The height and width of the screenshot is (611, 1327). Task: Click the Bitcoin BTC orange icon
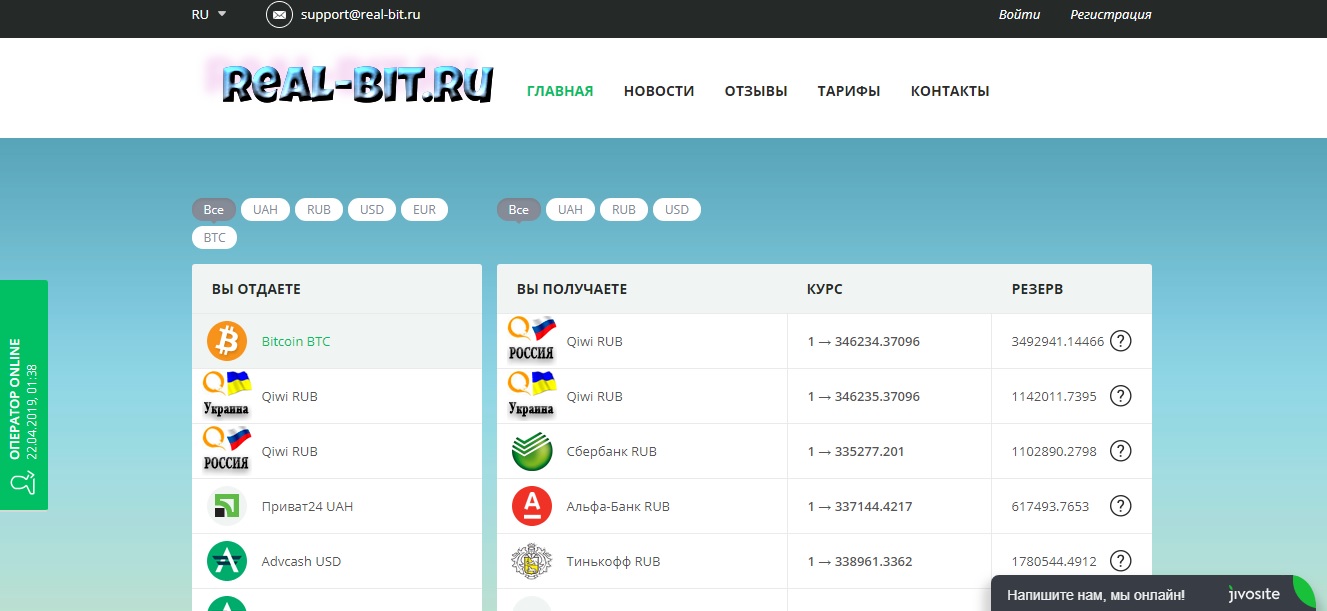pyautogui.click(x=227, y=341)
